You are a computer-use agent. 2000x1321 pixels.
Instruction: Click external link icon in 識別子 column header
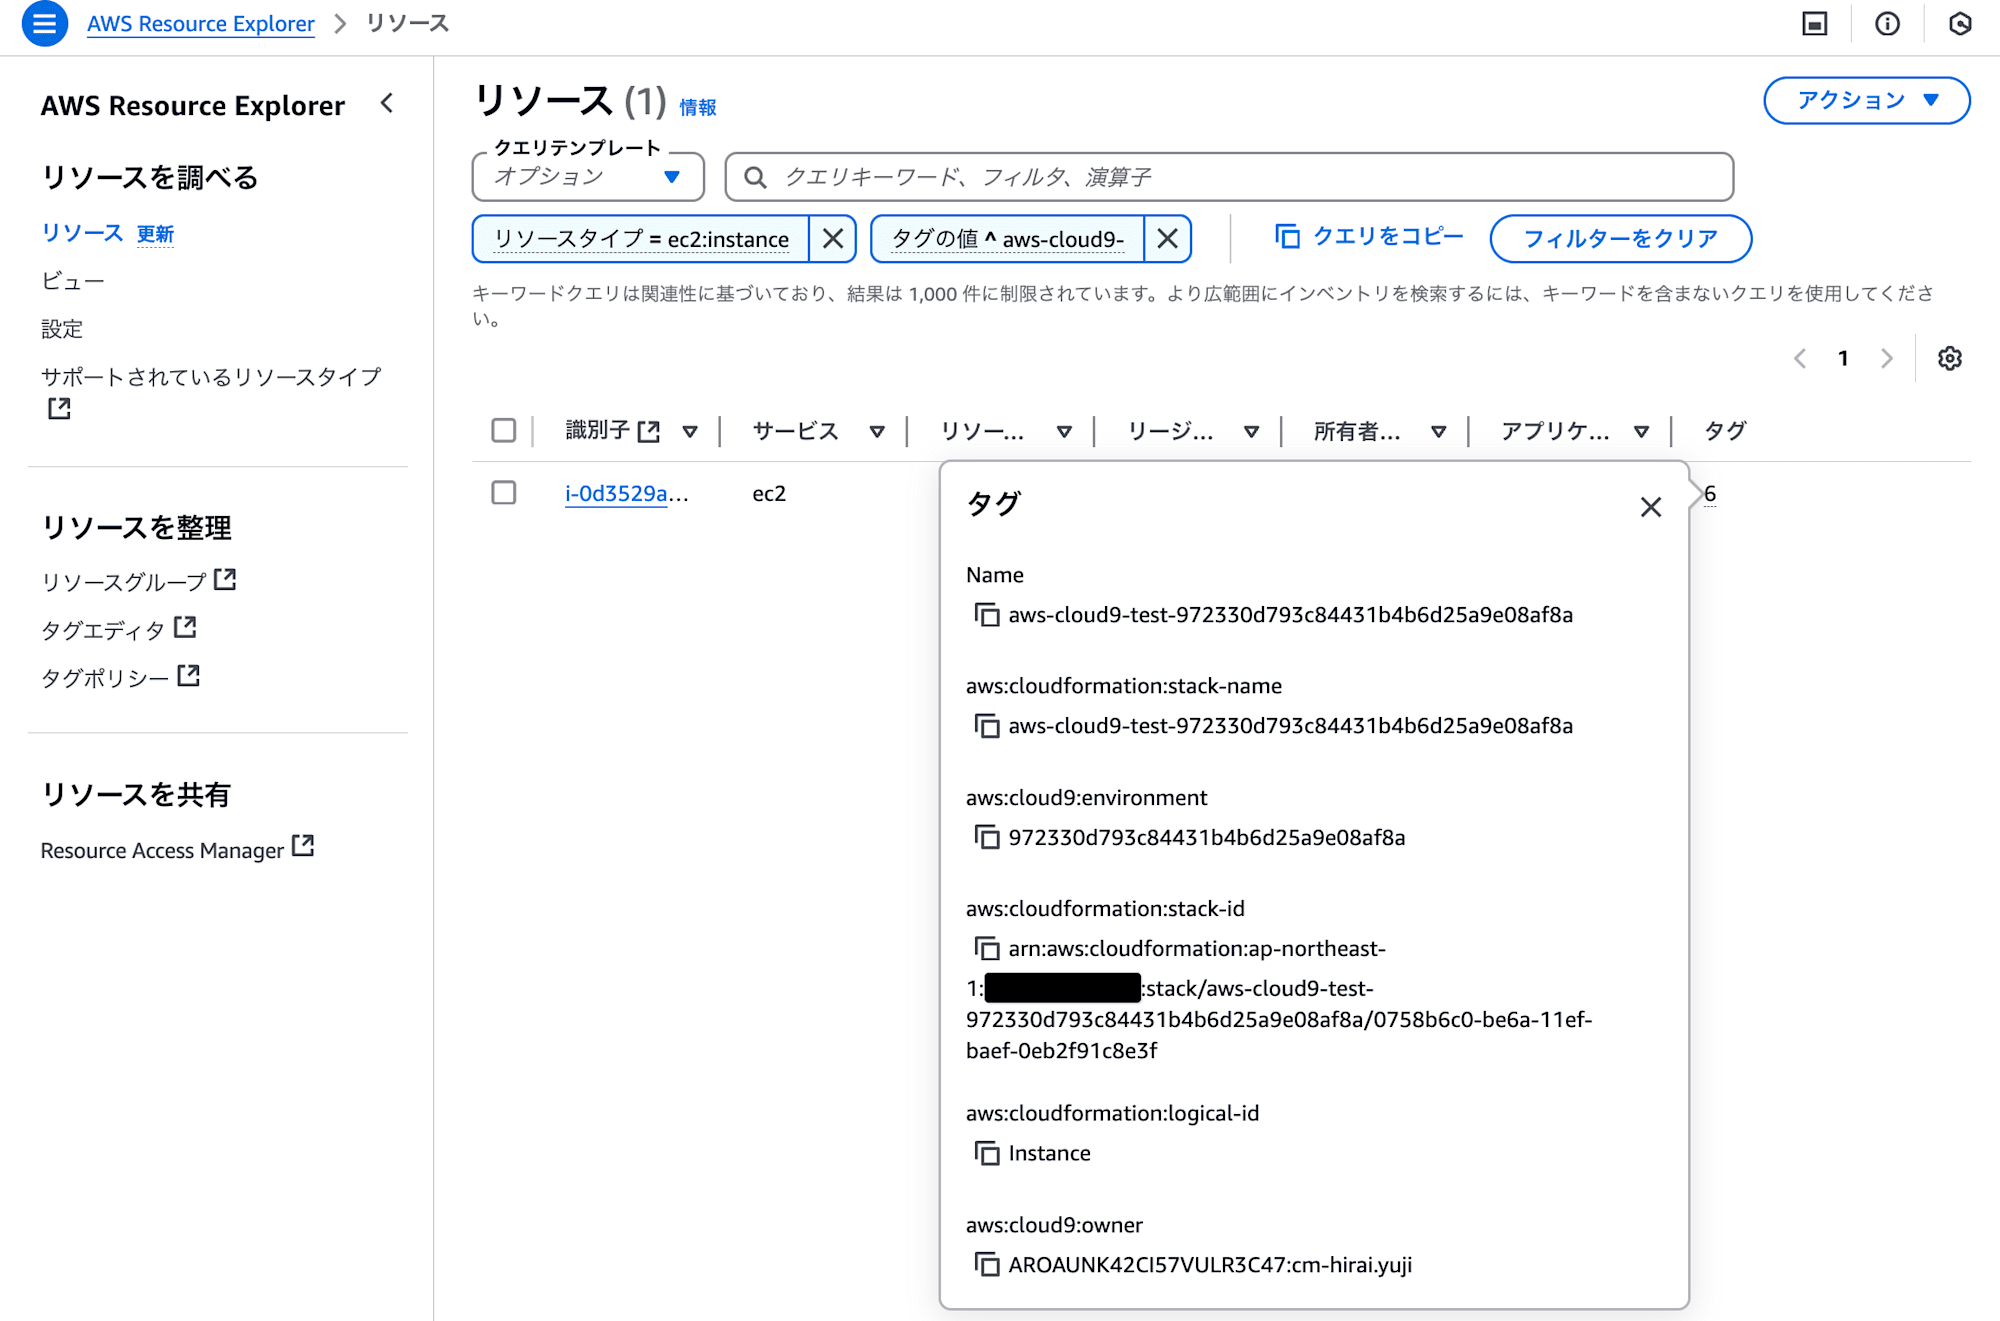click(x=649, y=431)
